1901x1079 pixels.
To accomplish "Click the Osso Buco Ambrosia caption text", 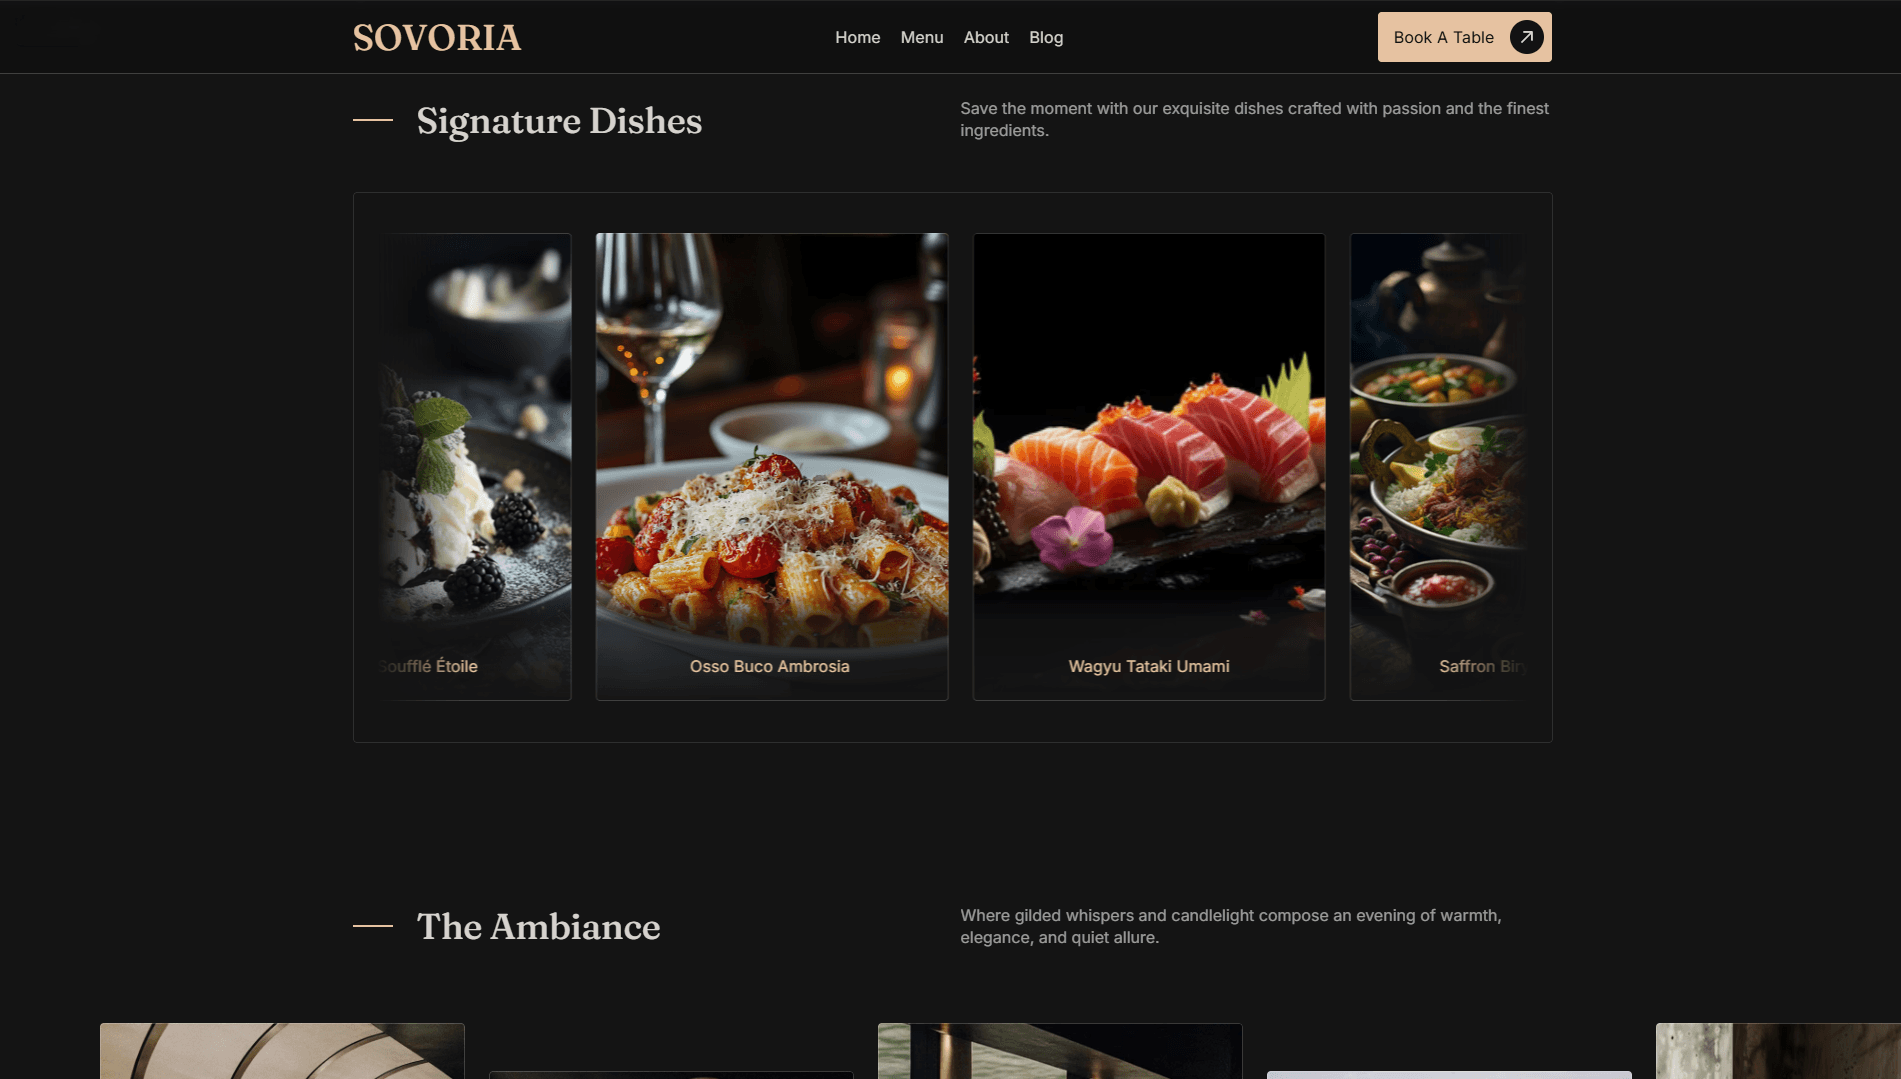I will point(769,666).
